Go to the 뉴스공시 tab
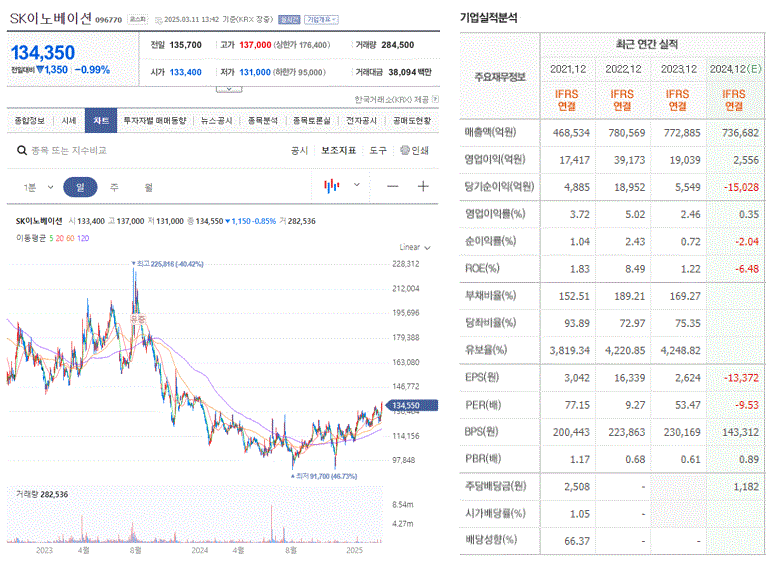The height and width of the screenshot is (569, 776). [x=216, y=121]
